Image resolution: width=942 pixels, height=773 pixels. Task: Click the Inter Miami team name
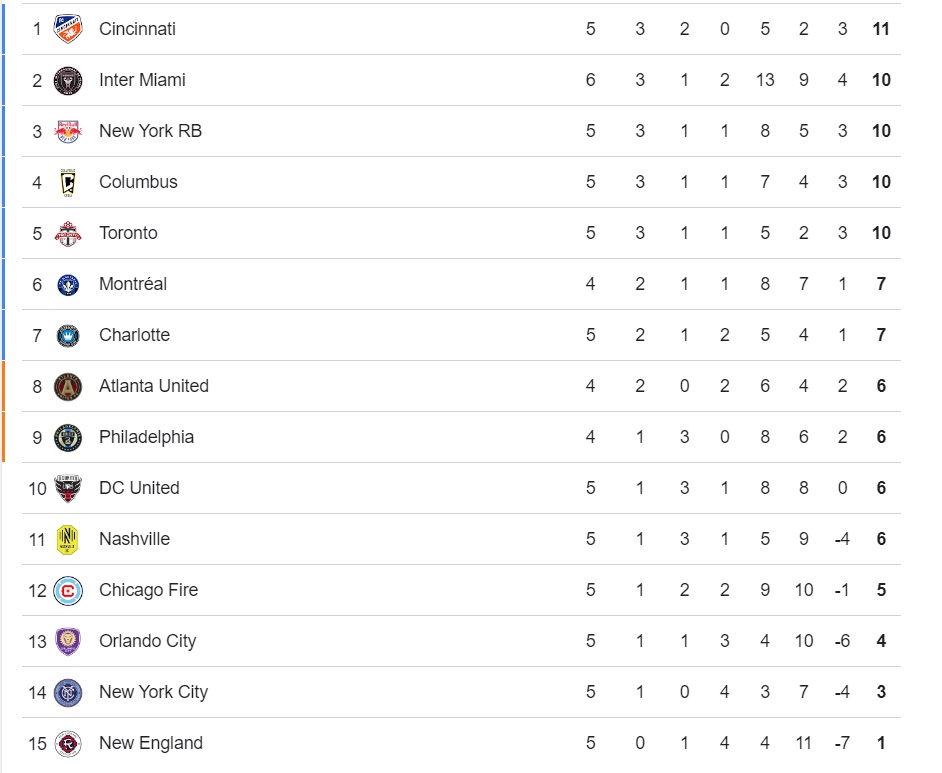(x=142, y=80)
